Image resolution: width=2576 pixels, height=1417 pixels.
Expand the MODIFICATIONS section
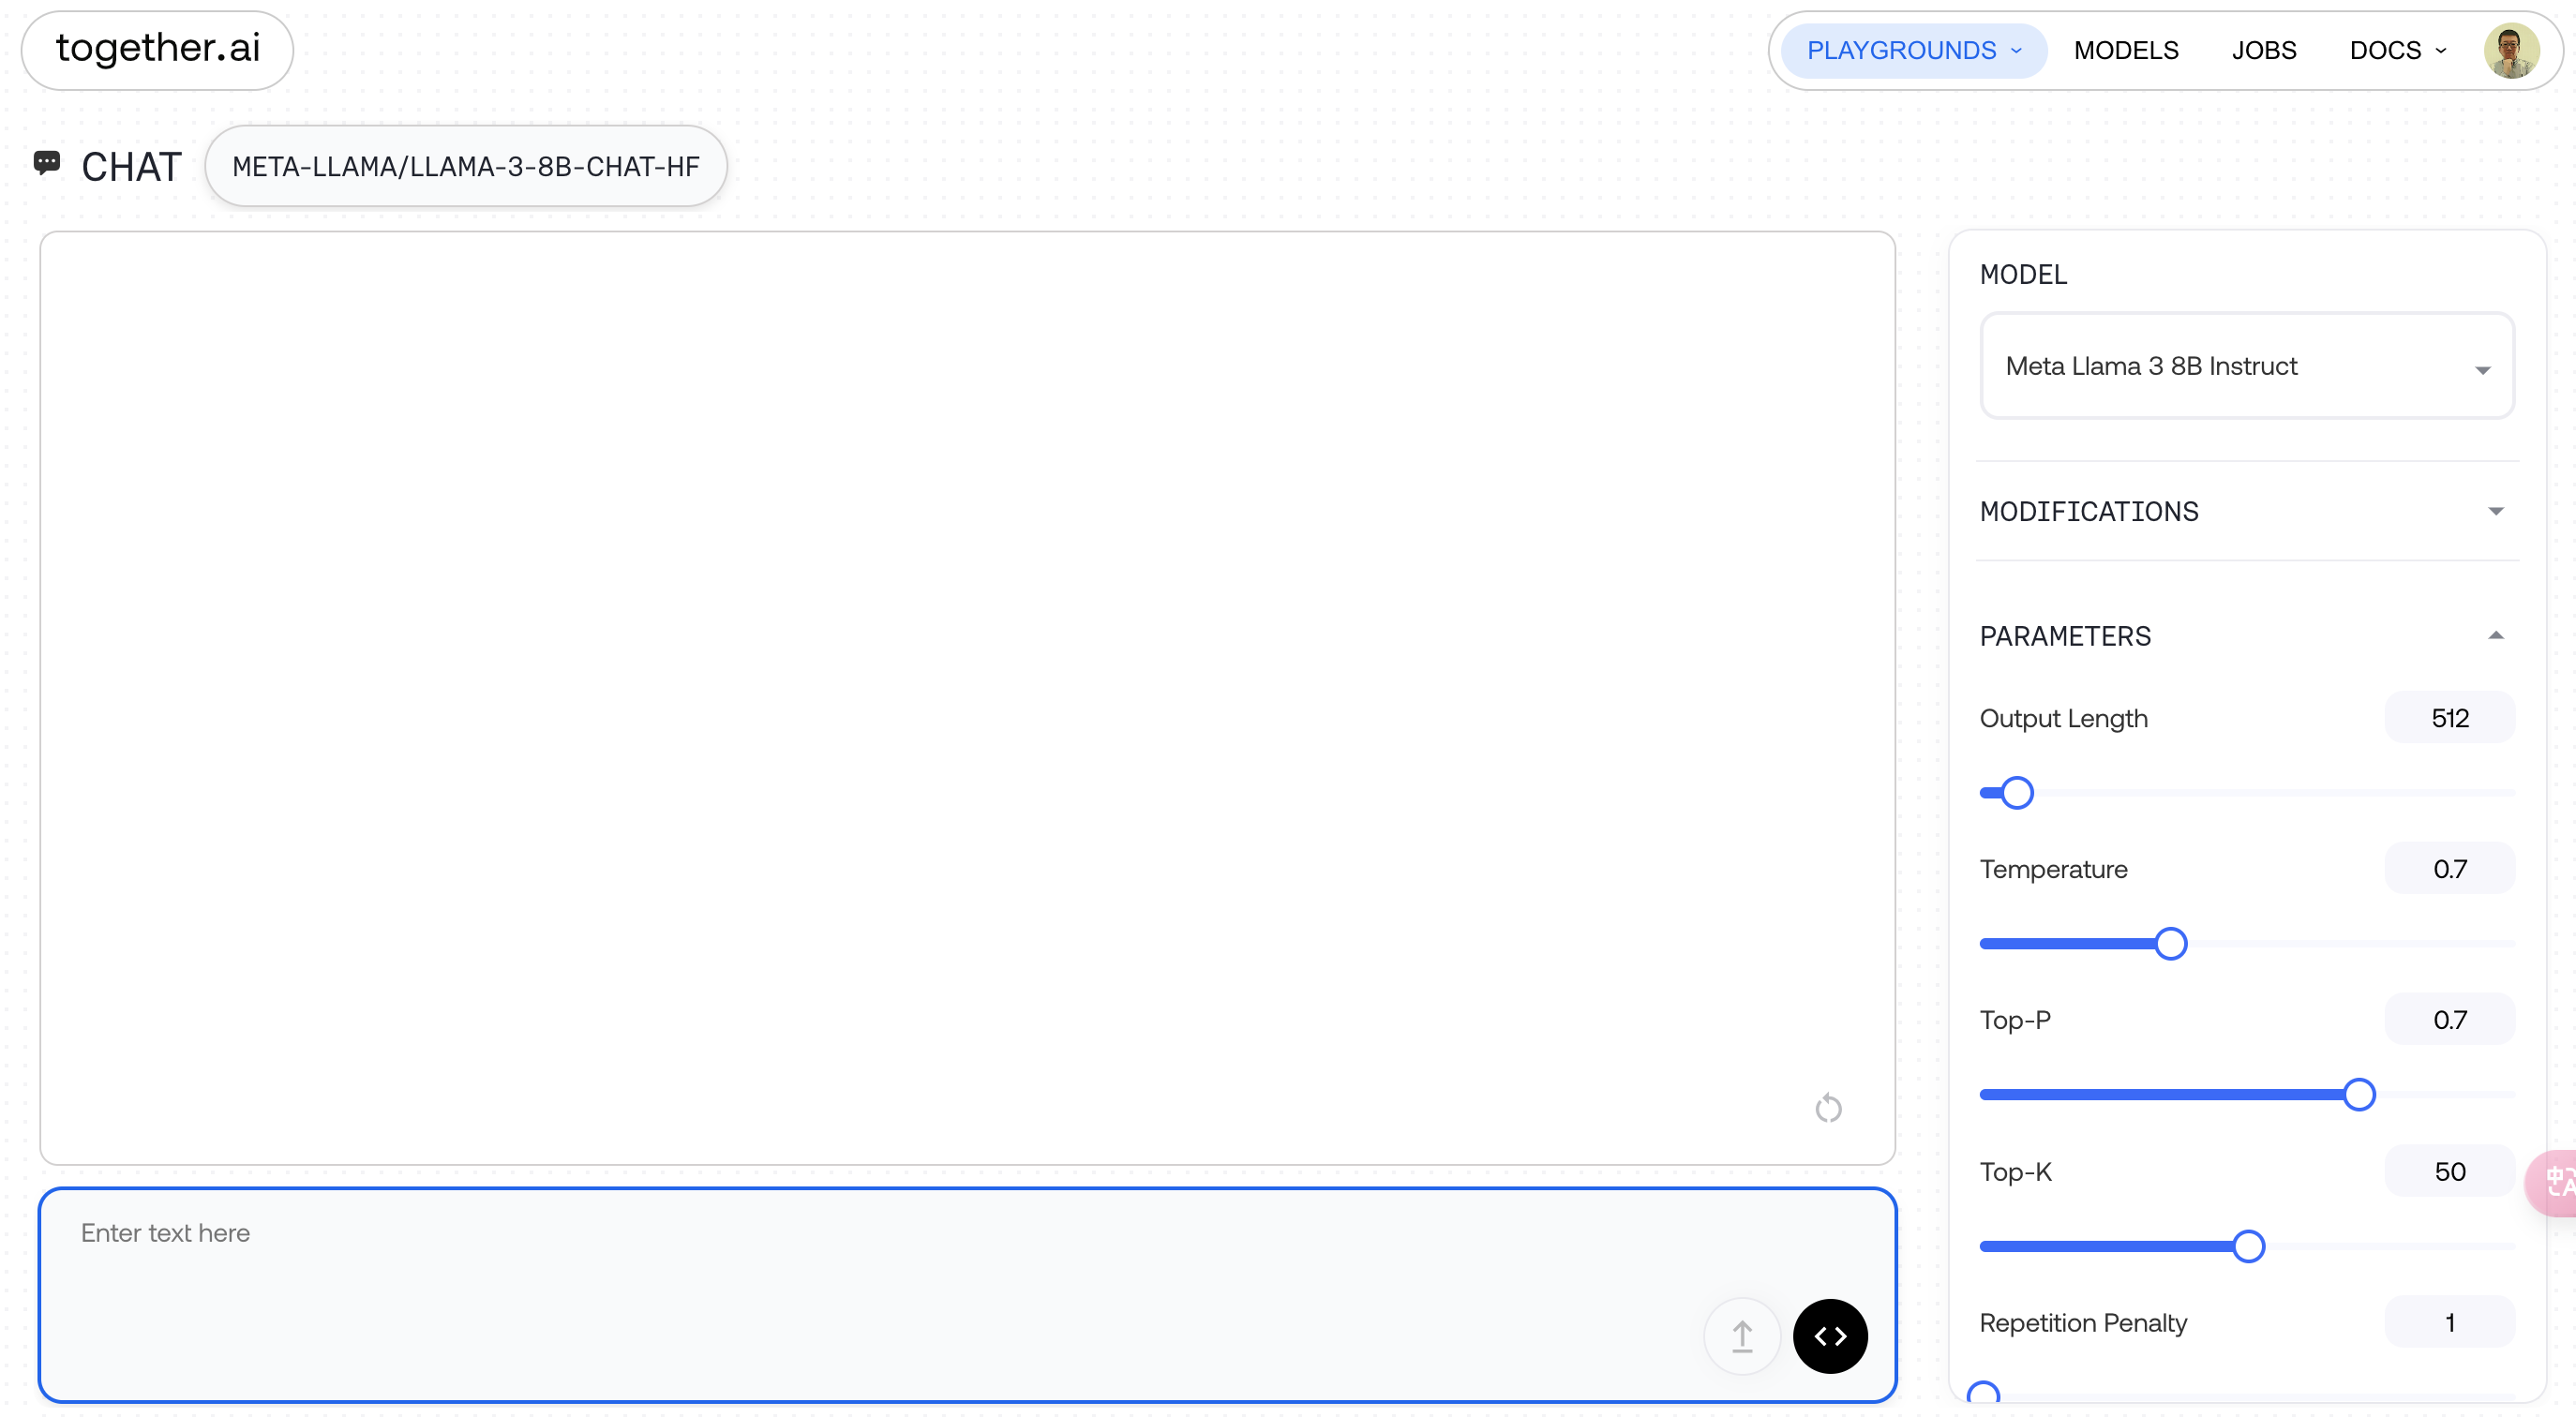2246,511
